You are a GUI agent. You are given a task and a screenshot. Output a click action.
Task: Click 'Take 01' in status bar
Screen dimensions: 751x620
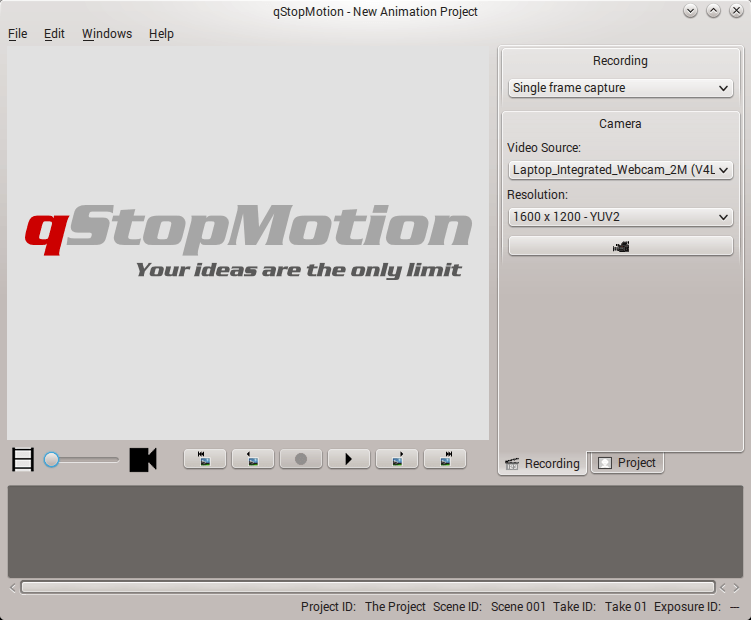(x=626, y=607)
